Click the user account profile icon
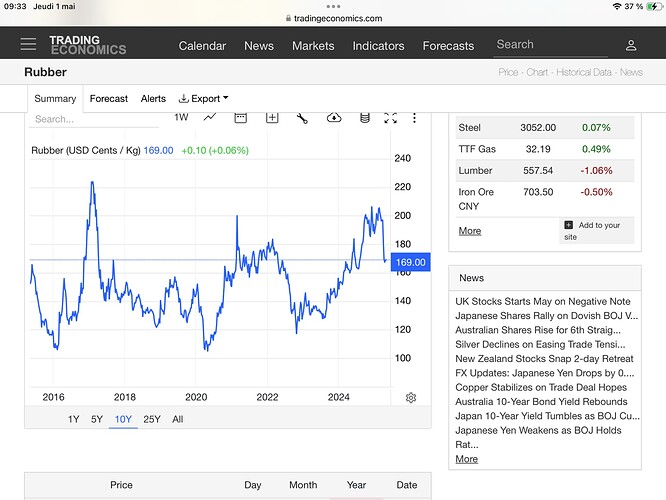The width and height of the screenshot is (666, 500). point(631,45)
